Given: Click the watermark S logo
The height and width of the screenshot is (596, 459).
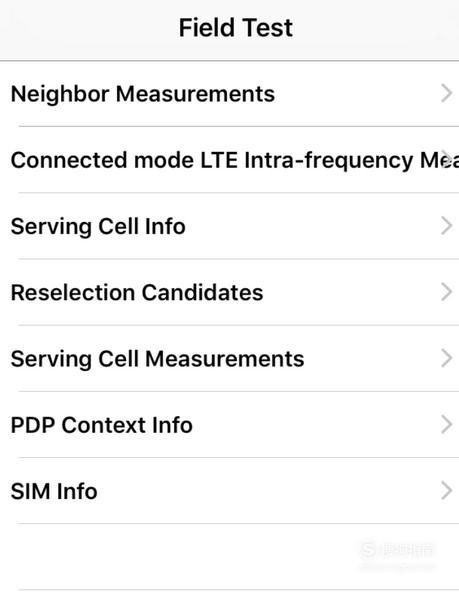Looking at the screenshot, I should coord(368,549).
